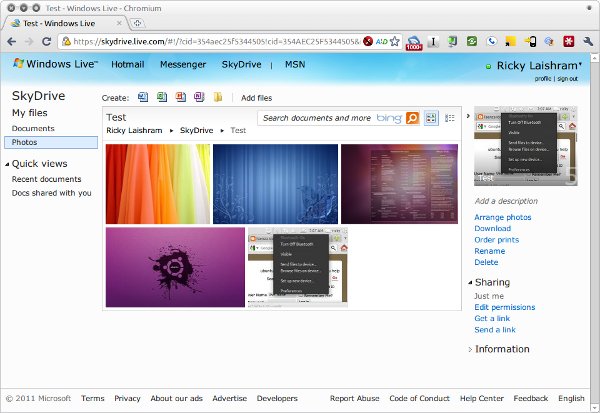The image size is (600, 413).
Task: Create a new OneNote notebook
Action: click(199, 97)
